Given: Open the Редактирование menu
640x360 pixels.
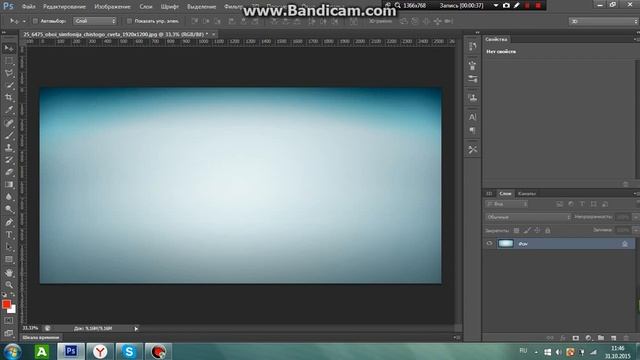Looking at the screenshot, I should click(64, 7).
